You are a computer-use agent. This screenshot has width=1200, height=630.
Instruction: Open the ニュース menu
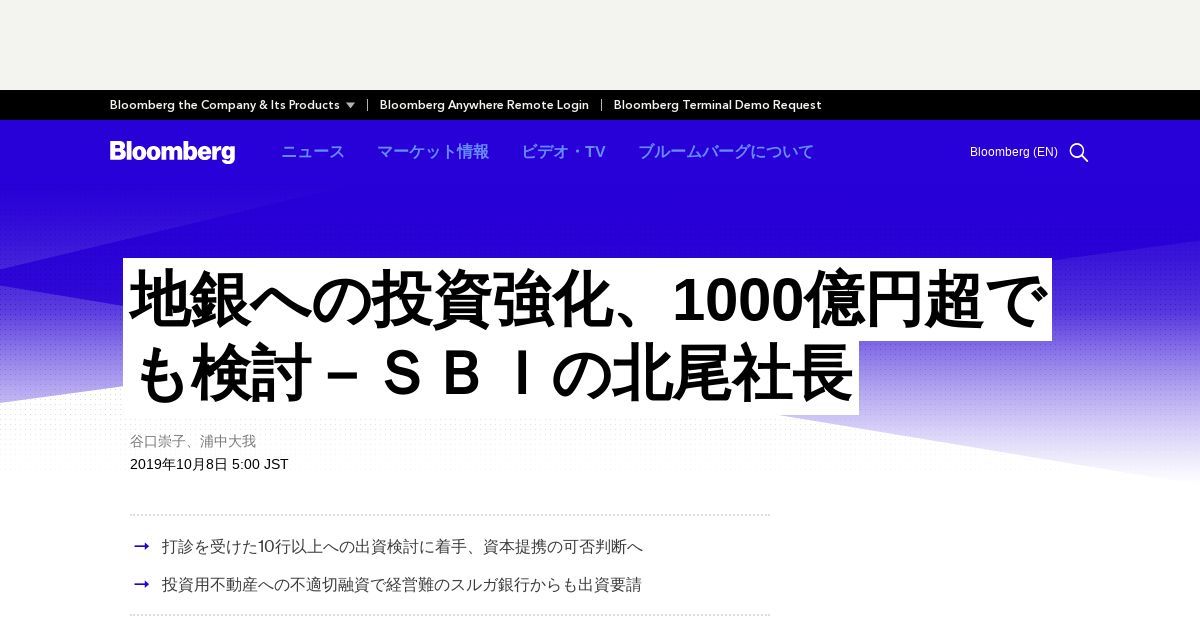[313, 152]
